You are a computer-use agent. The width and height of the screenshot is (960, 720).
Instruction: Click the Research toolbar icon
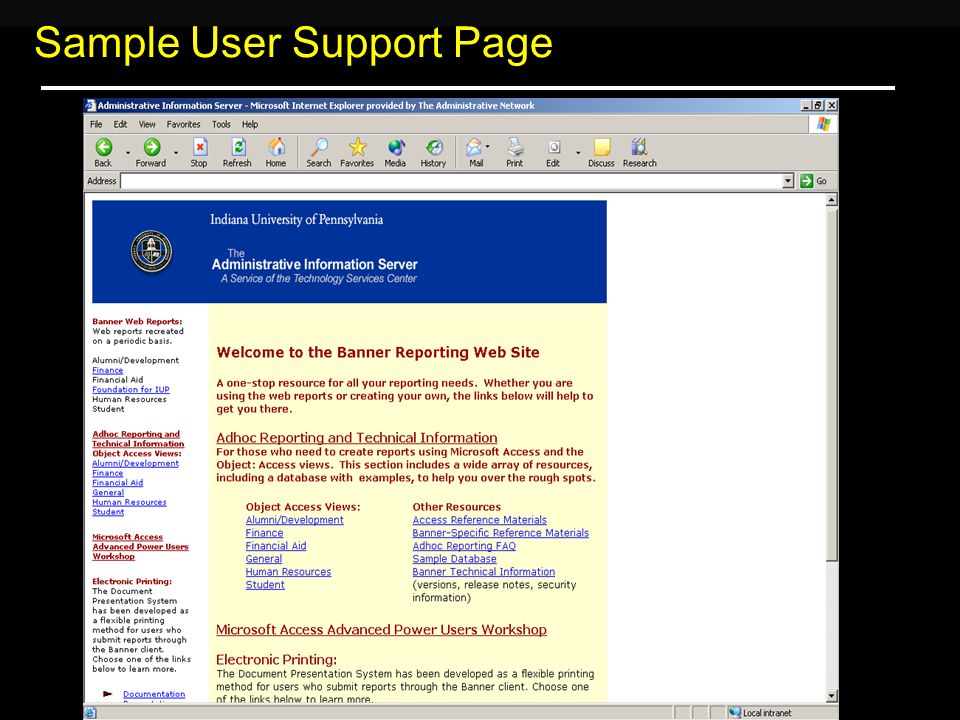(x=639, y=147)
